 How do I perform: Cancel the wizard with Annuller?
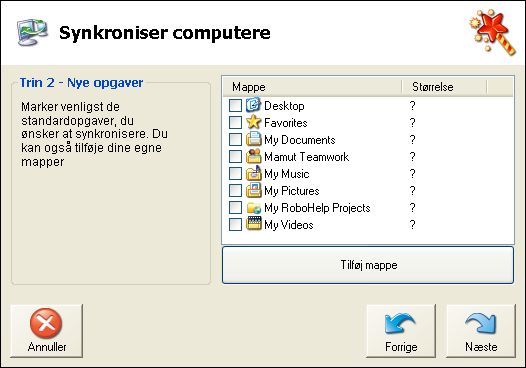coord(47,331)
